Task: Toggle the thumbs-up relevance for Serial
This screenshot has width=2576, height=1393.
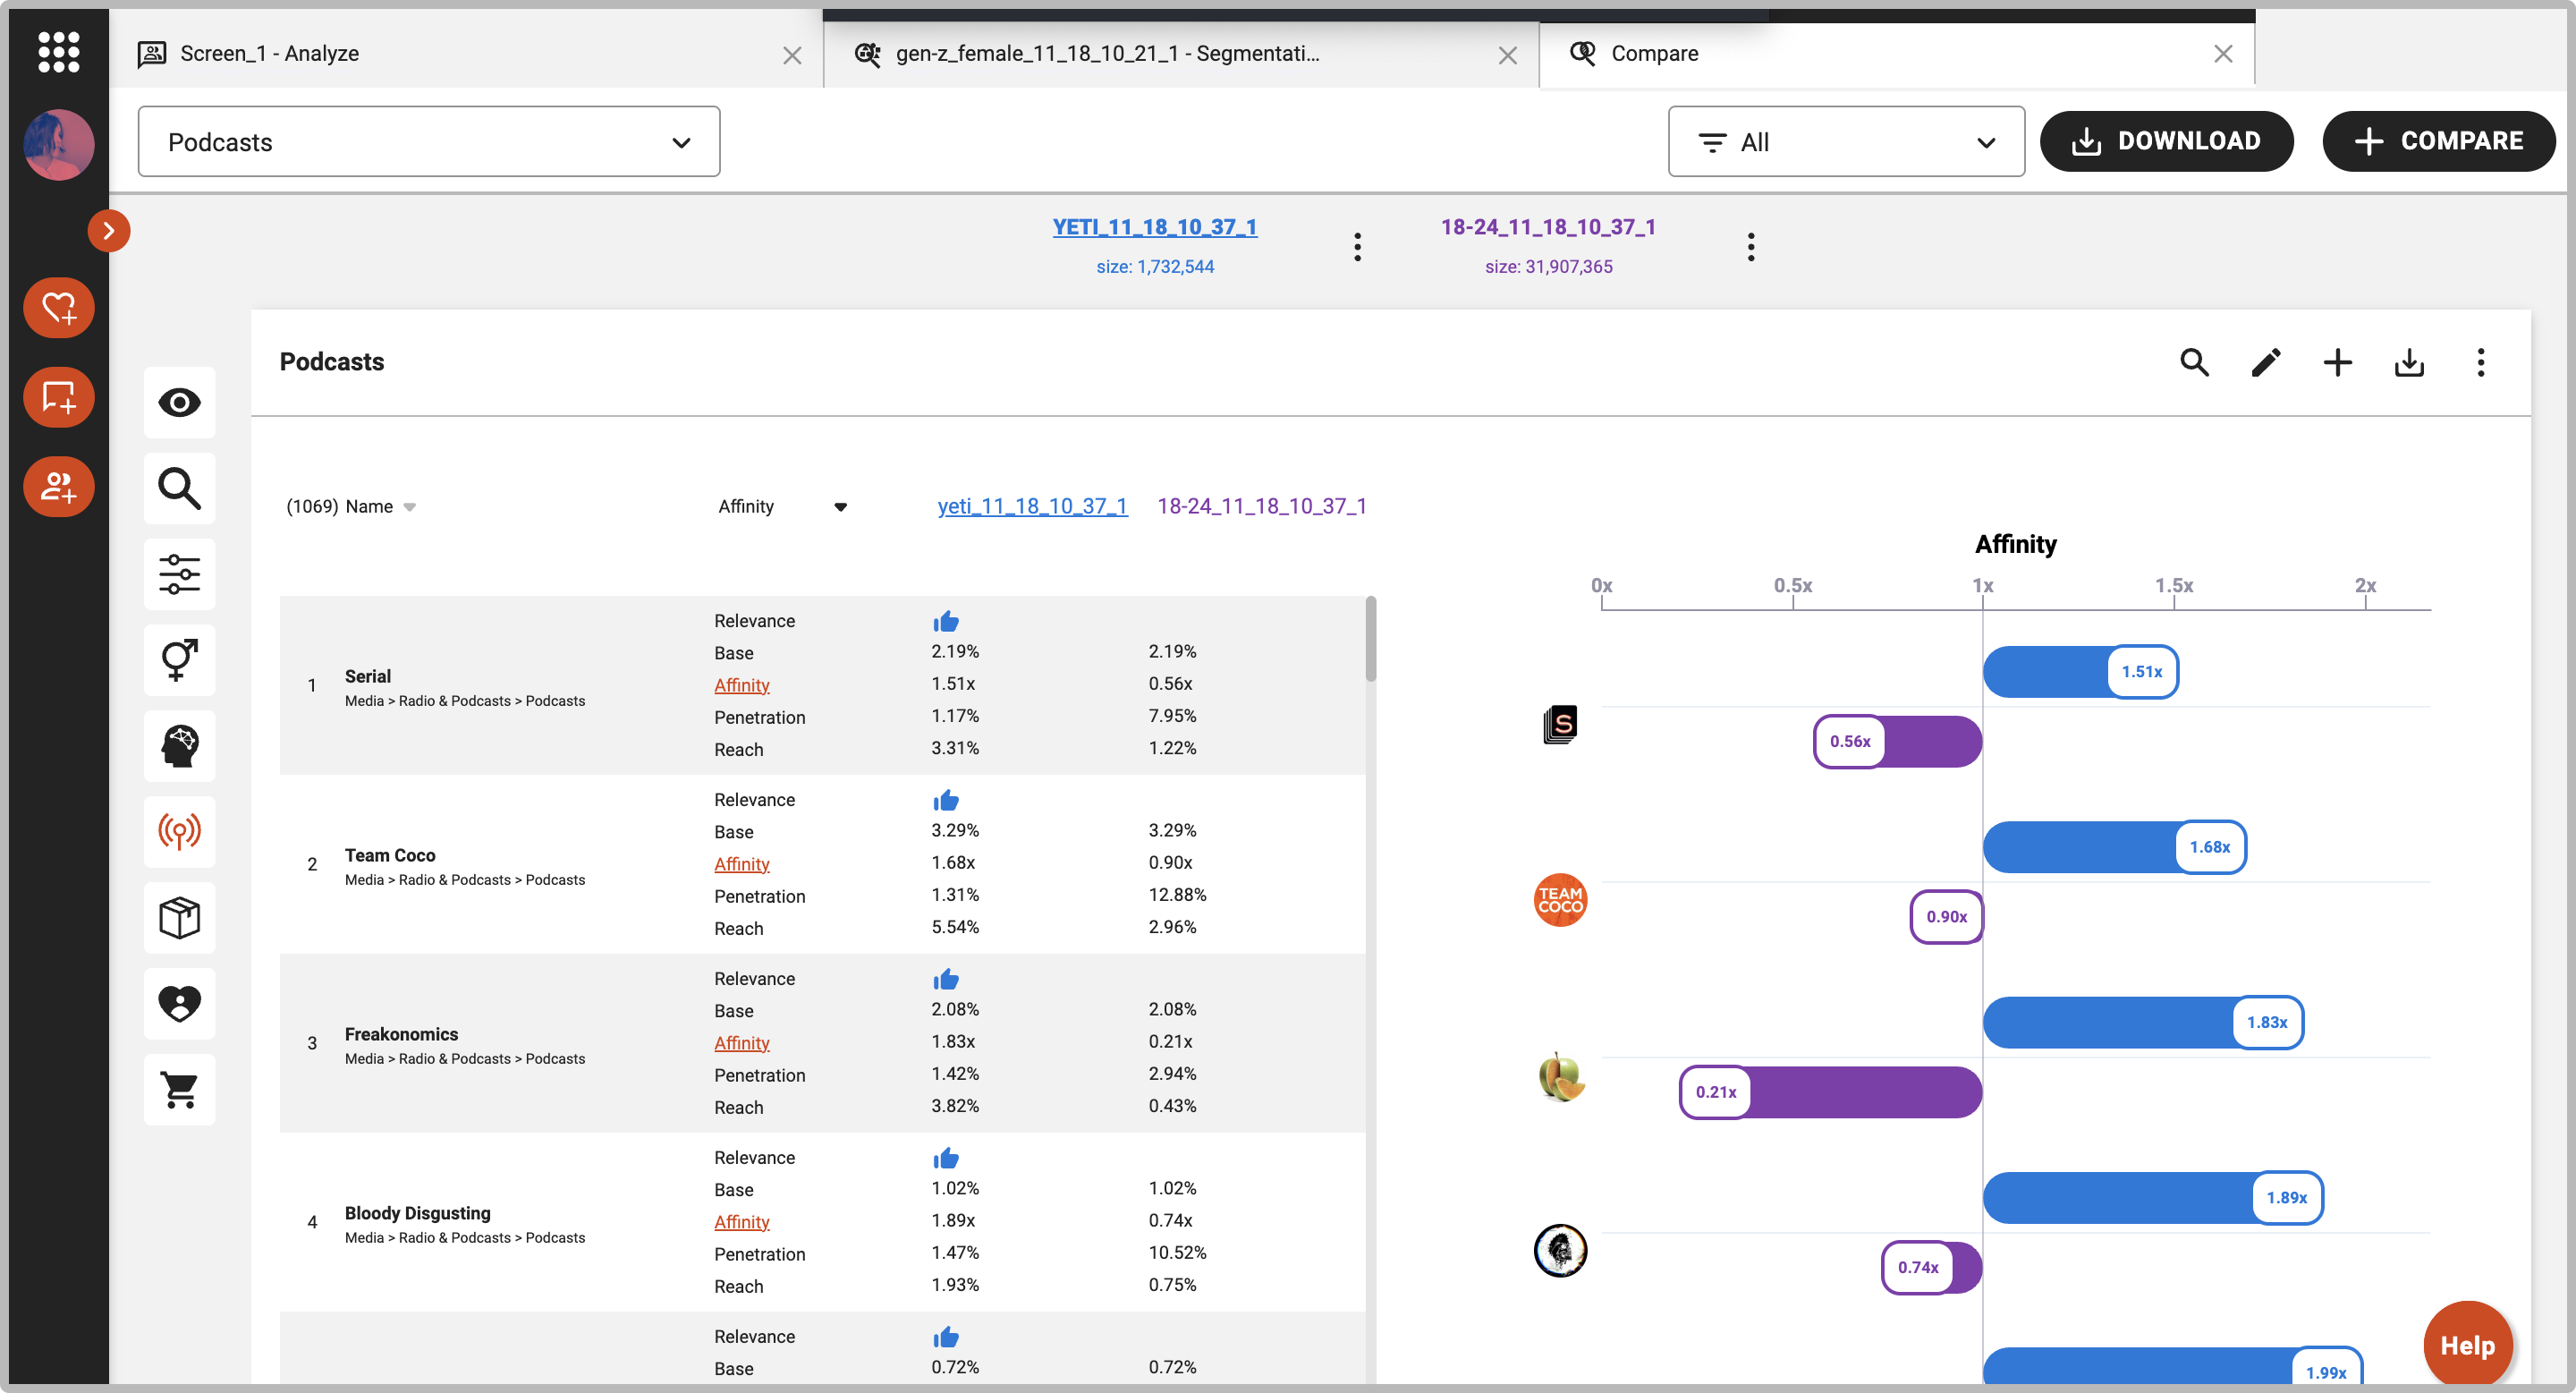Action: pos(945,621)
